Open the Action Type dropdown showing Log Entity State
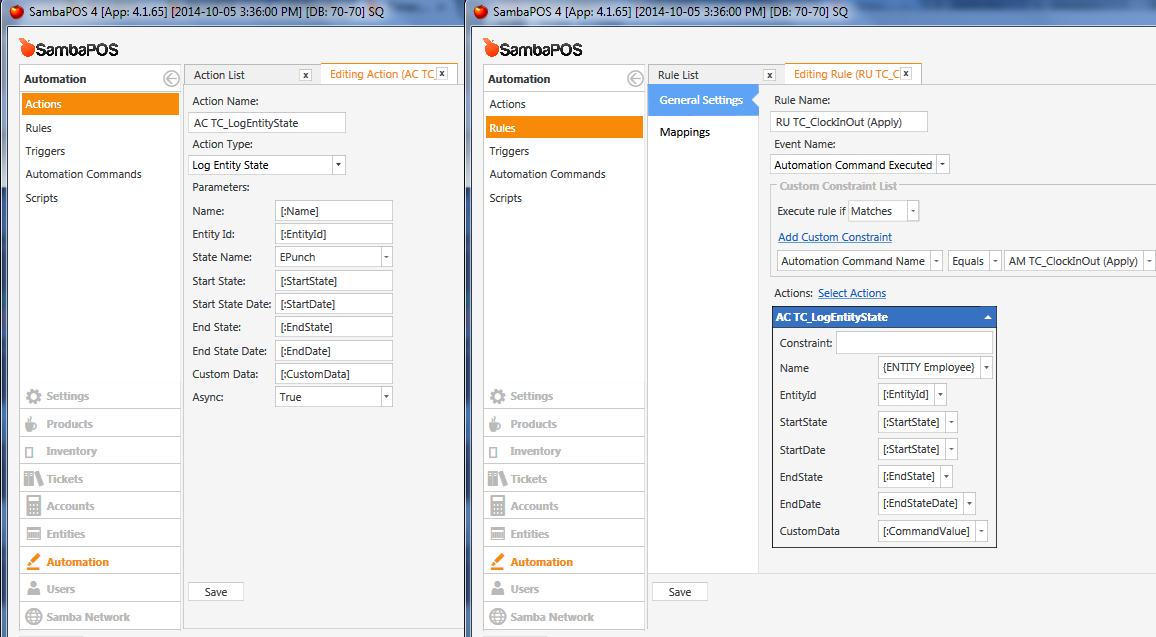Viewport: 1156px width, 637px height. coord(338,165)
